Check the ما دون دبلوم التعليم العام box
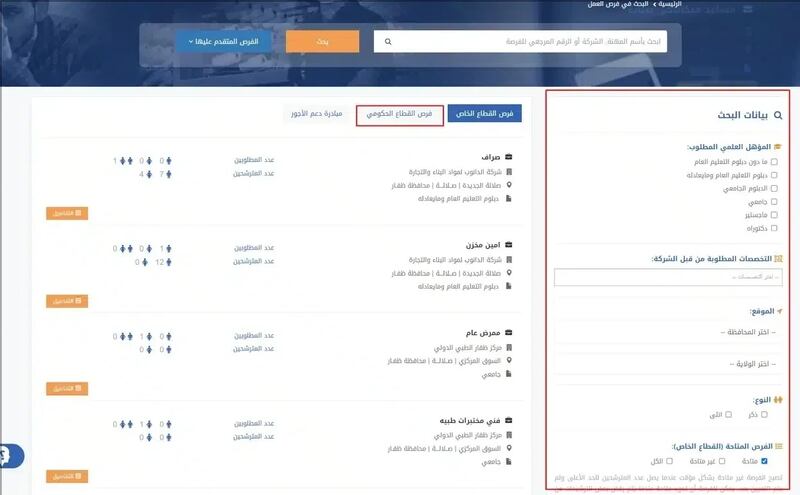 (774, 162)
